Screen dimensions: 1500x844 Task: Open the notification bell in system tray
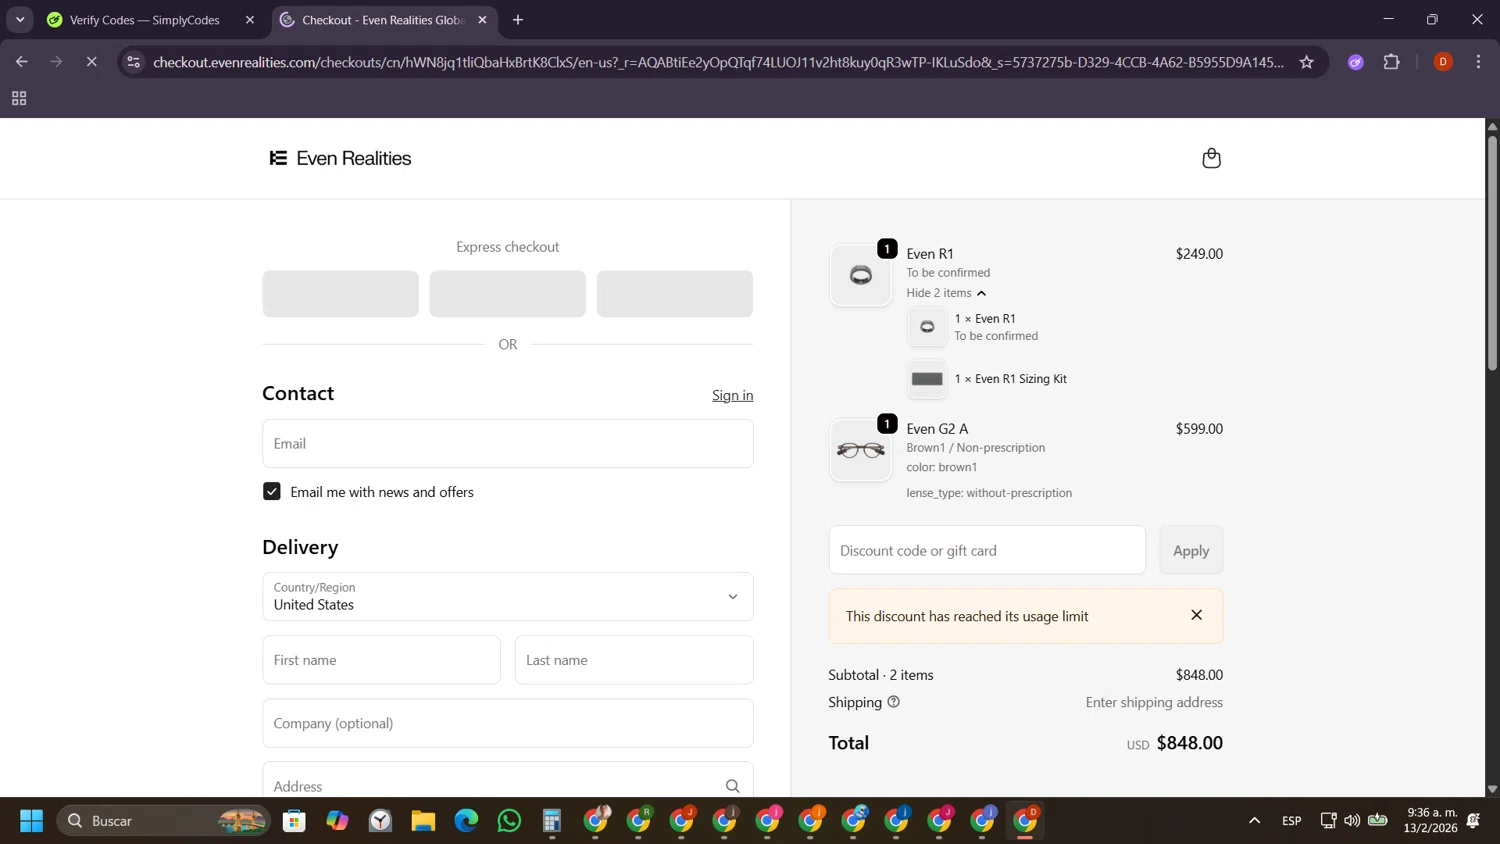pos(1473,821)
